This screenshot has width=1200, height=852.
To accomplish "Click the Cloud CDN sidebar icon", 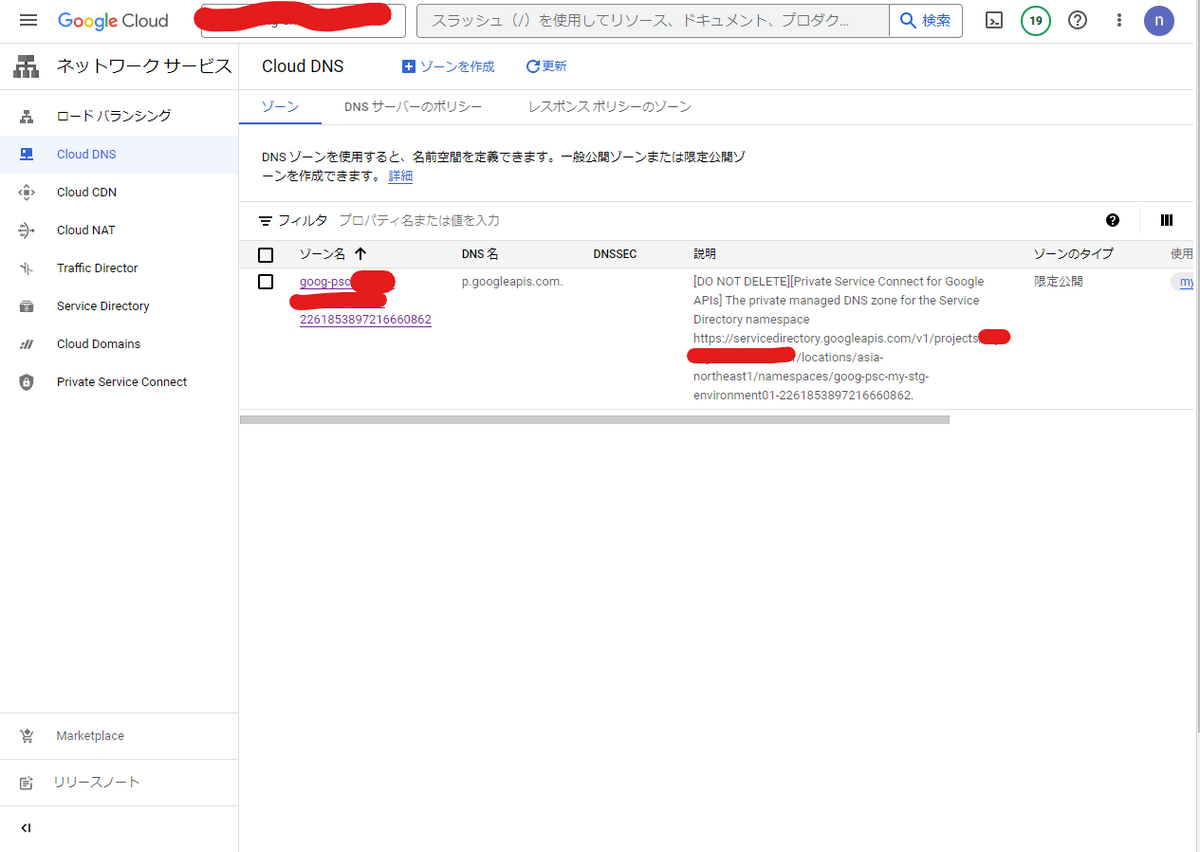I will [x=27, y=192].
